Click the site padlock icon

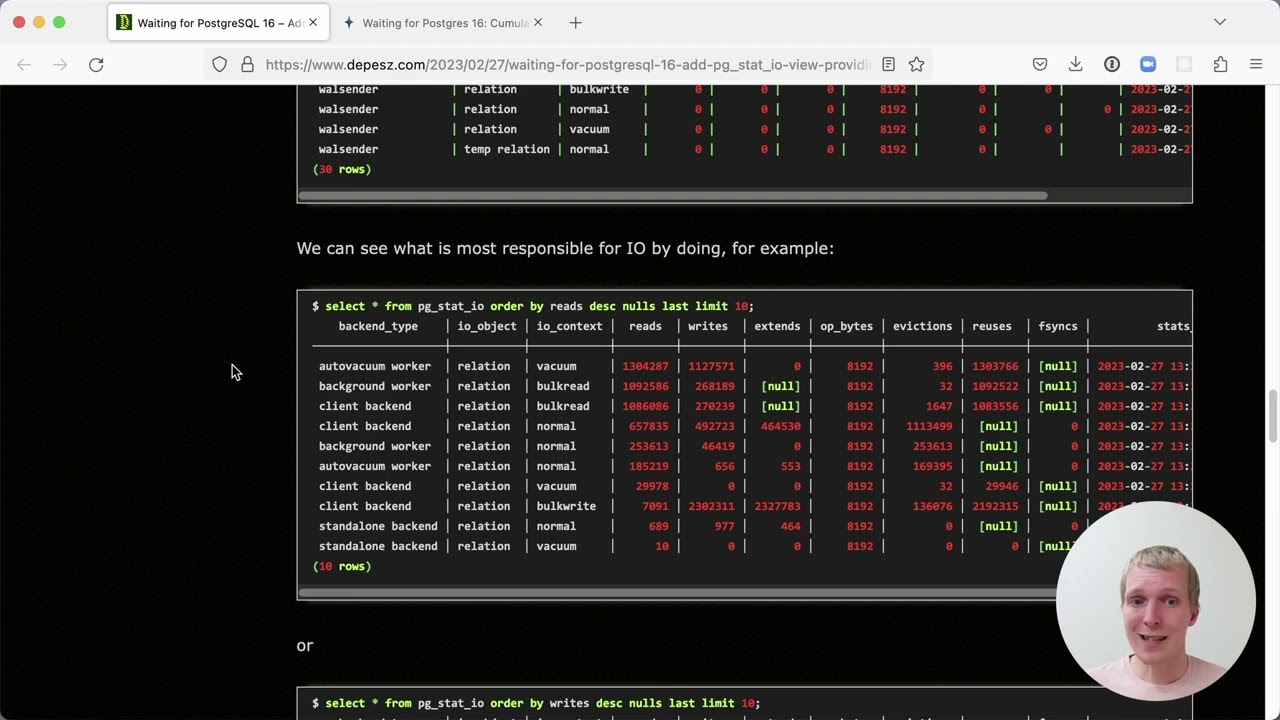pyautogui.click(x=247, y=64)
